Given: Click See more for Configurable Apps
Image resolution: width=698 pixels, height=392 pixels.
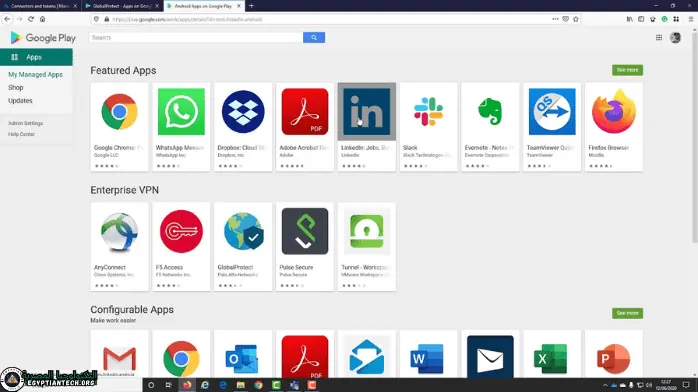Looking at the screenshot, I should (x=627, y=313).
